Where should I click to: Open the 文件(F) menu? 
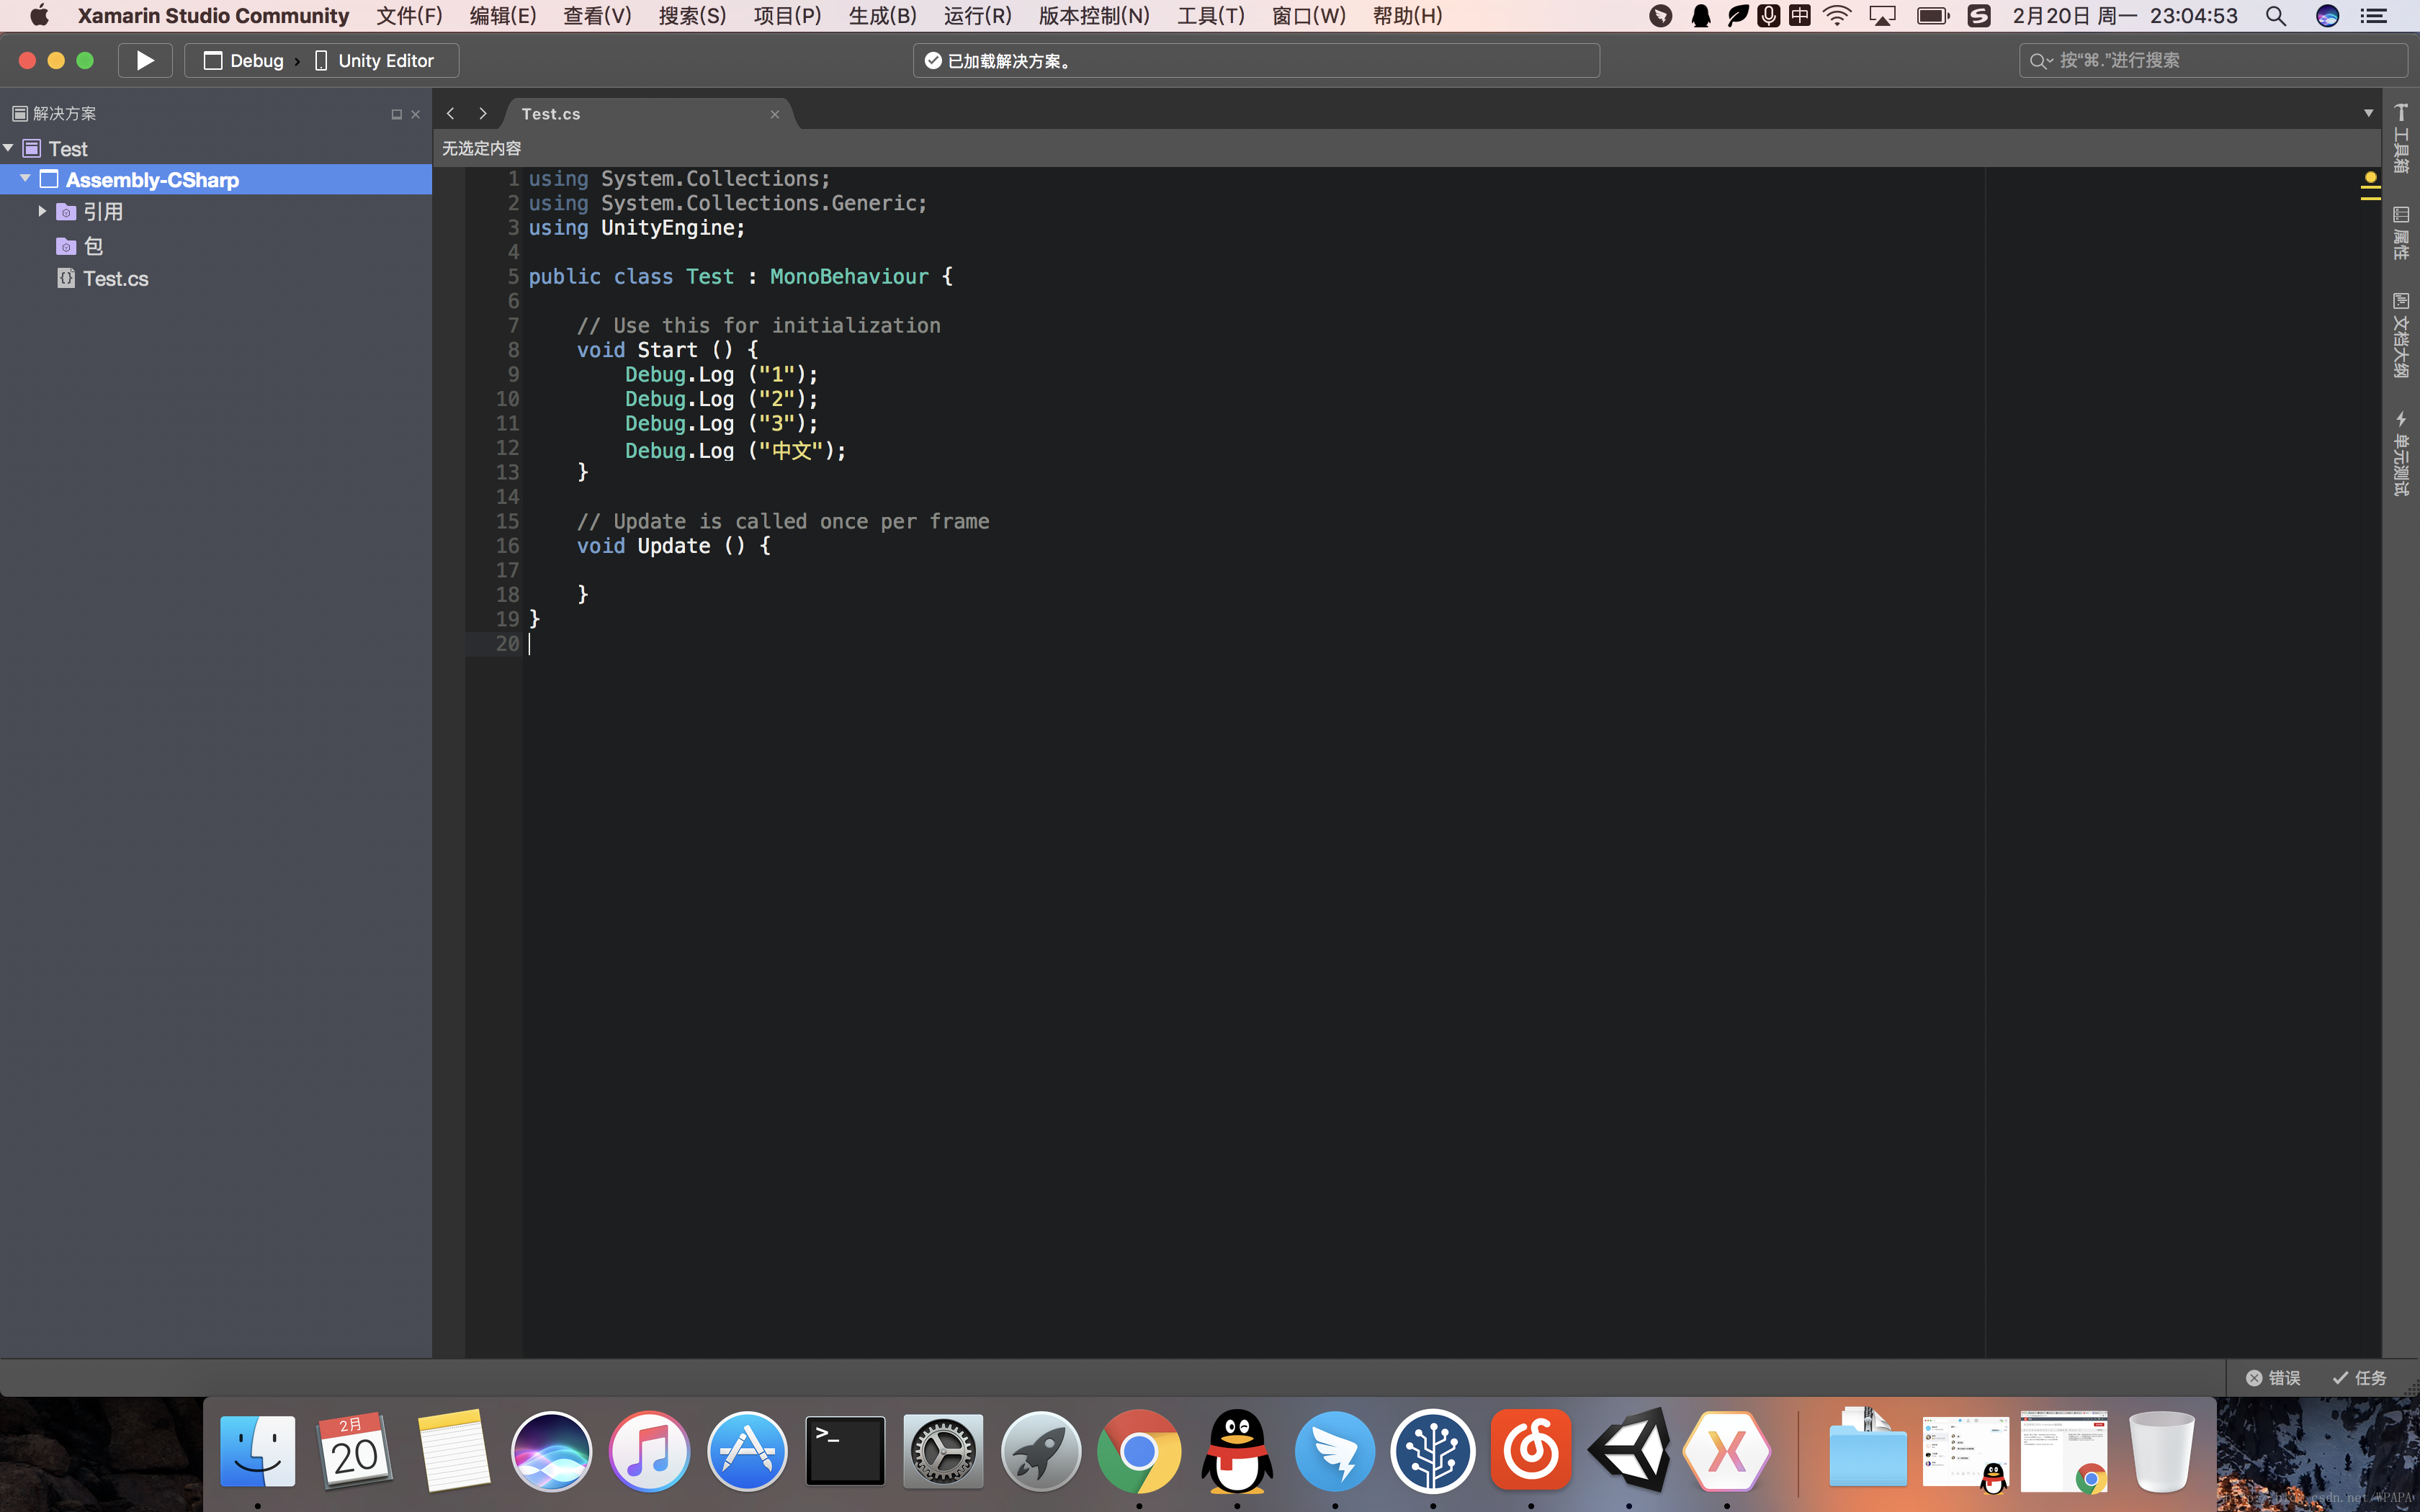[x=410, y=16]
